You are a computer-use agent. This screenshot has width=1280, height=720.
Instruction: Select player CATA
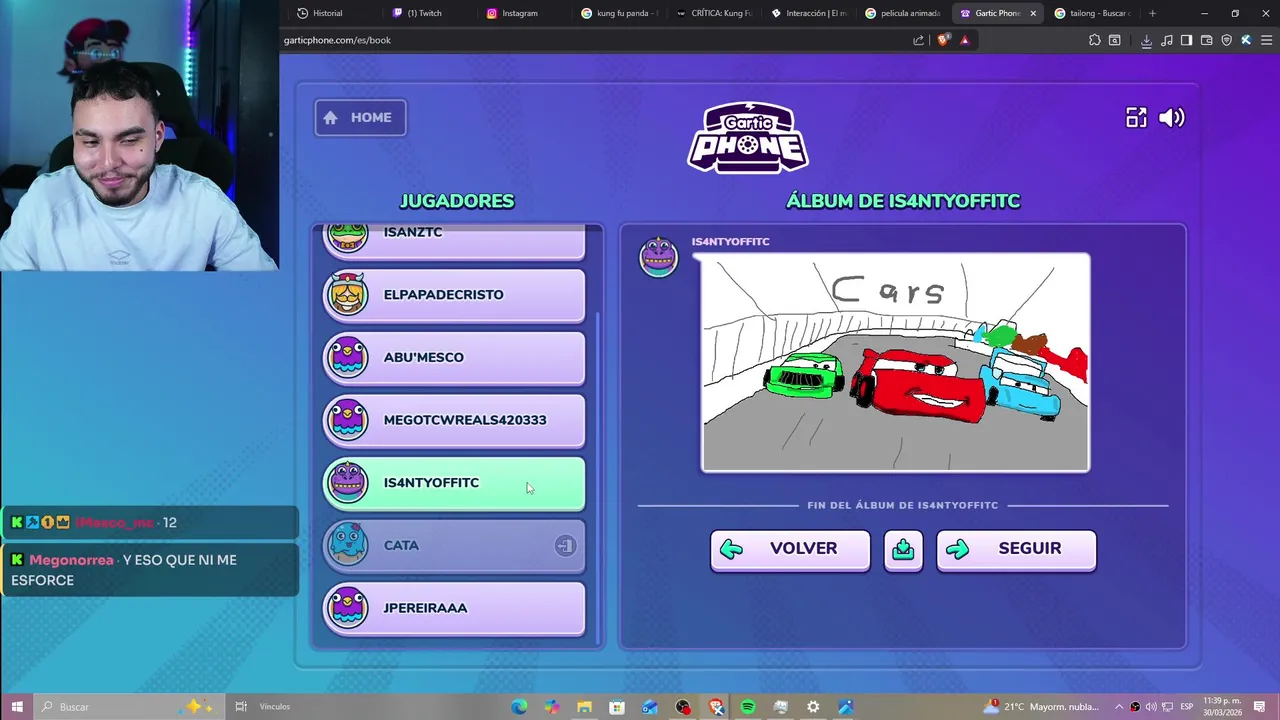(x=454, y=546)
